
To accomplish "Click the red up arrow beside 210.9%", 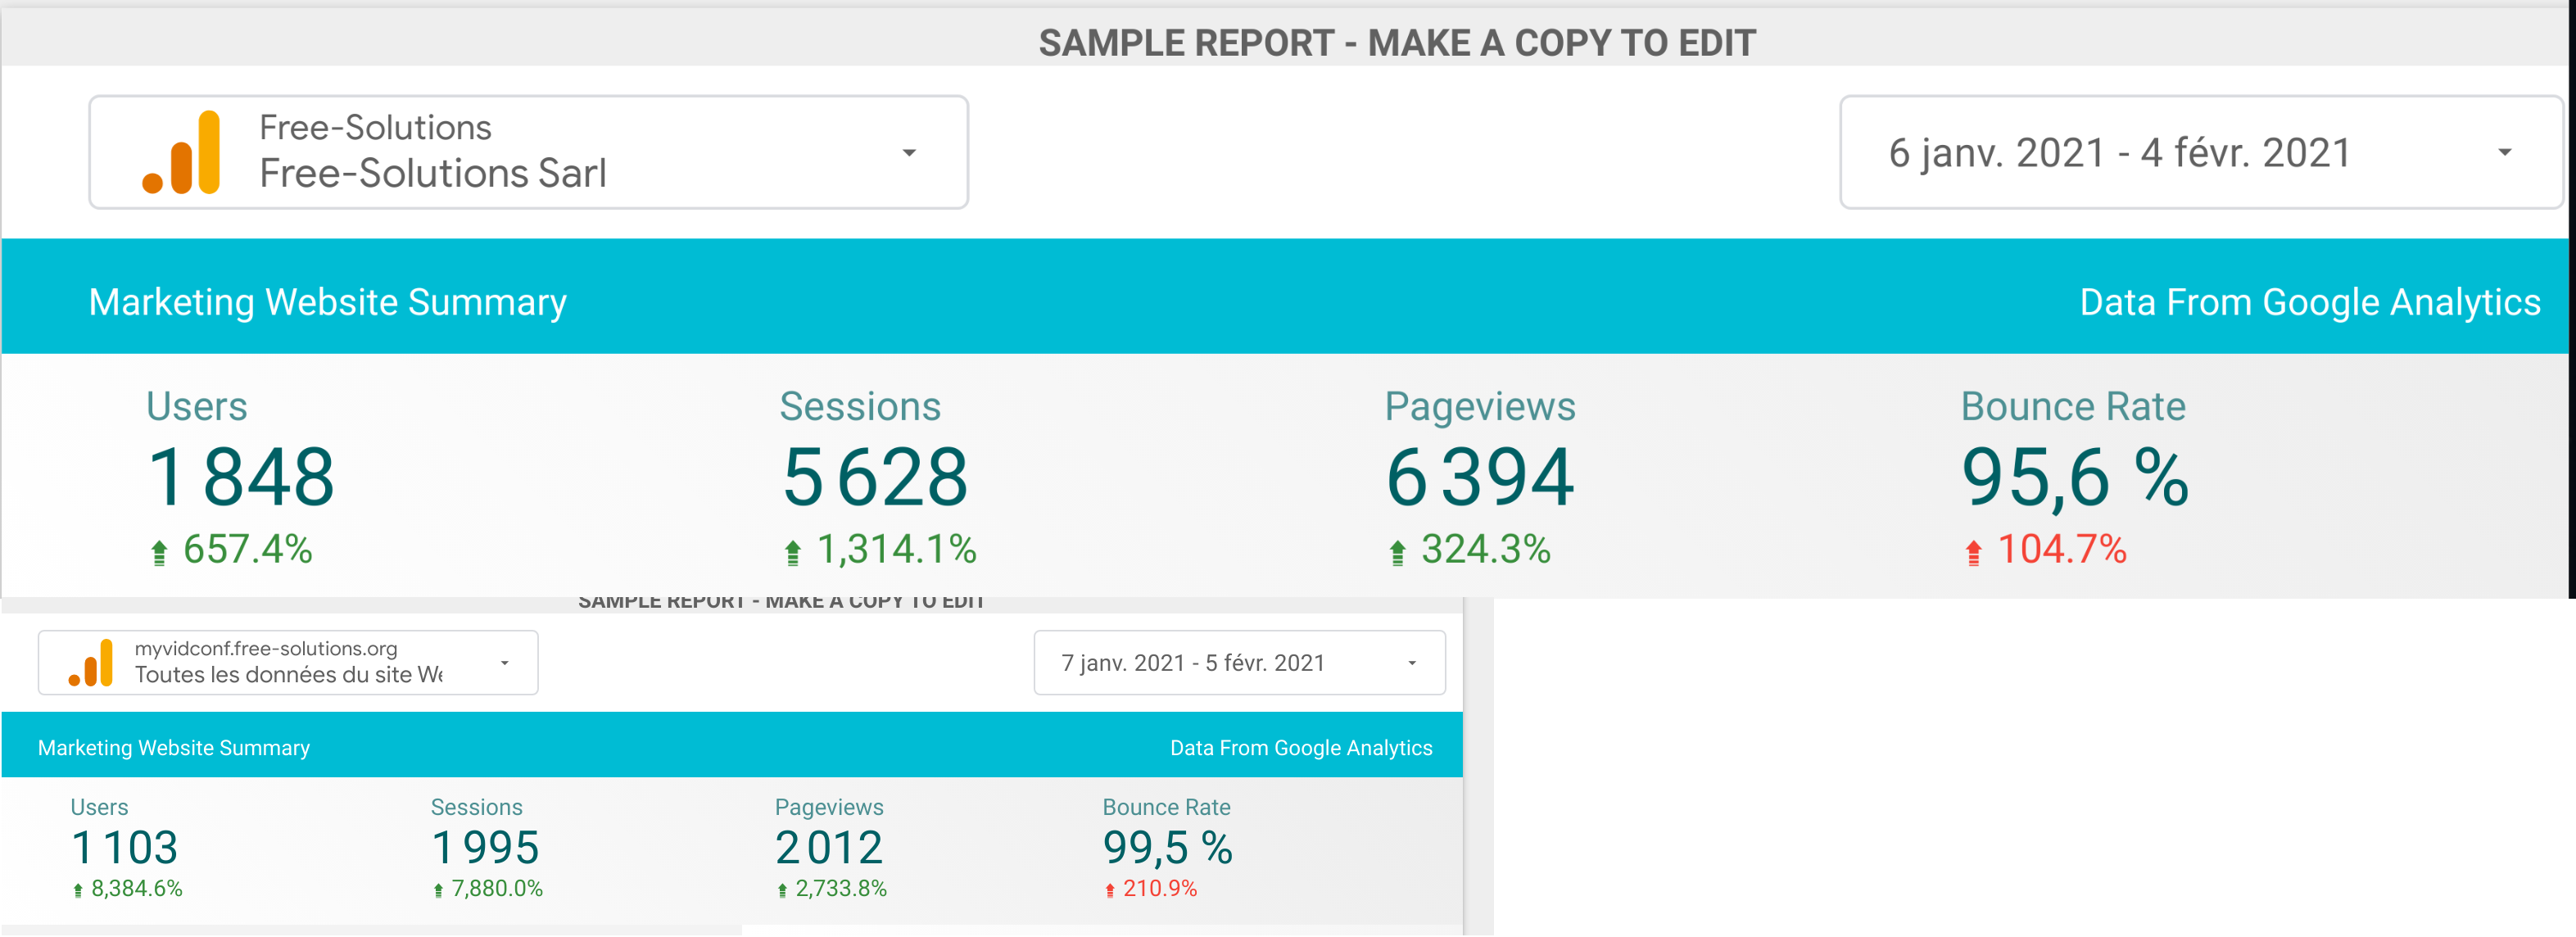I will point(1110,890).
